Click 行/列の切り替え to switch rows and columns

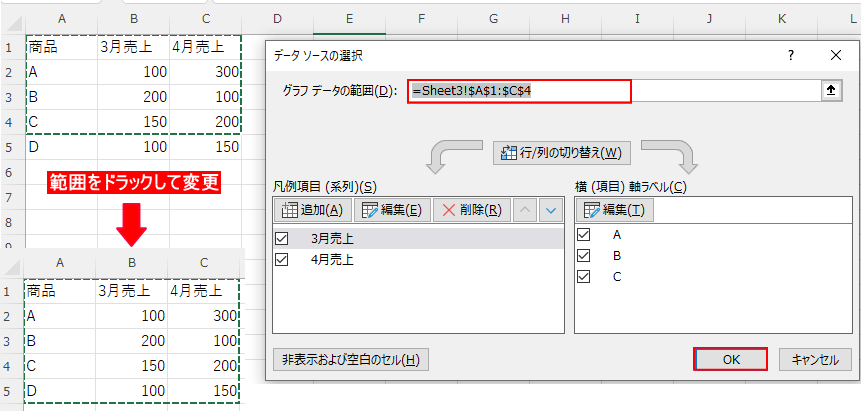coord(562,153)
